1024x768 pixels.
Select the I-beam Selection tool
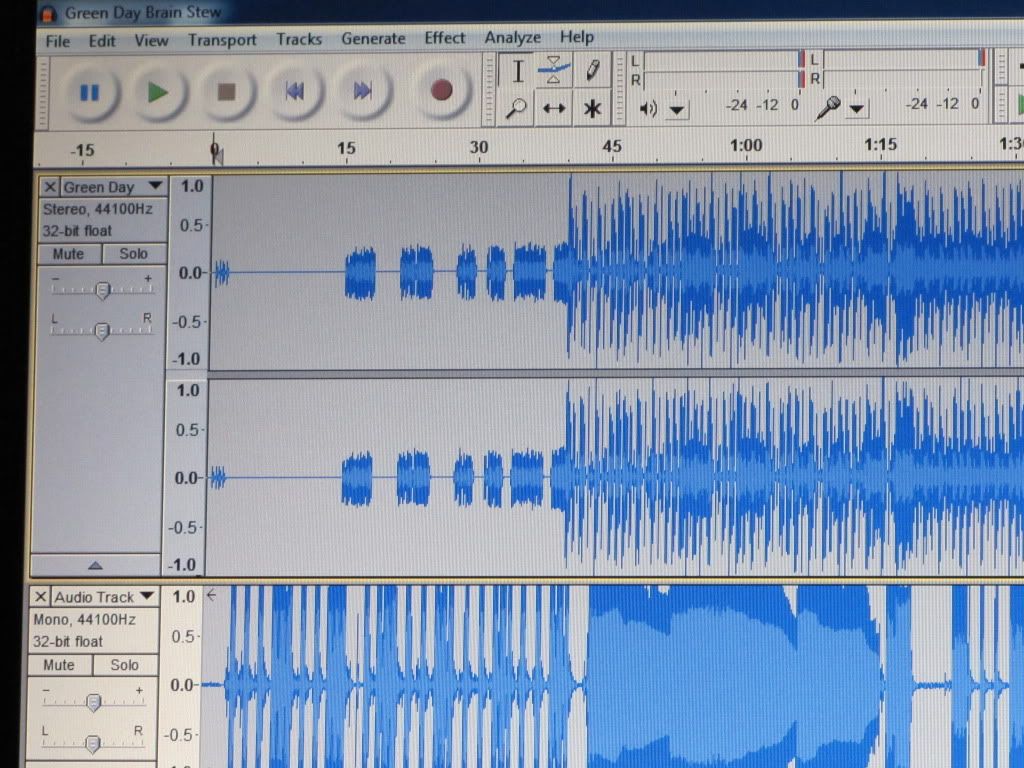pyautogui.click(x=517, y=71)
